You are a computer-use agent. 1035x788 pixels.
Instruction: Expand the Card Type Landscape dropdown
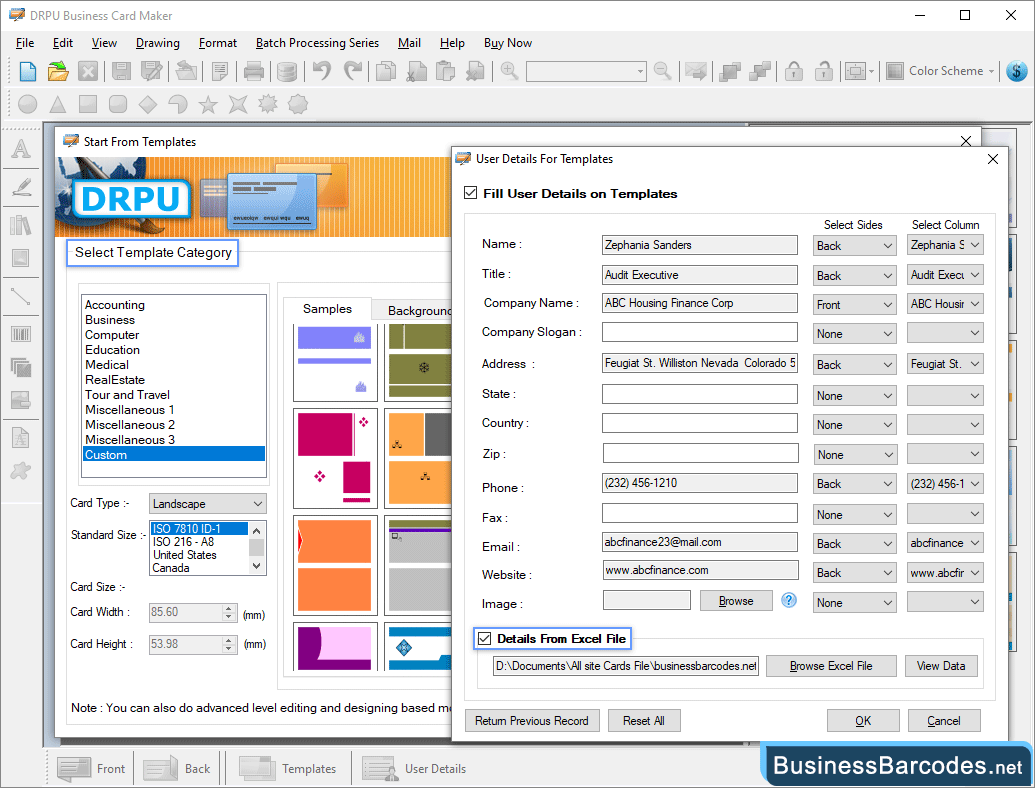click(207, 504)
